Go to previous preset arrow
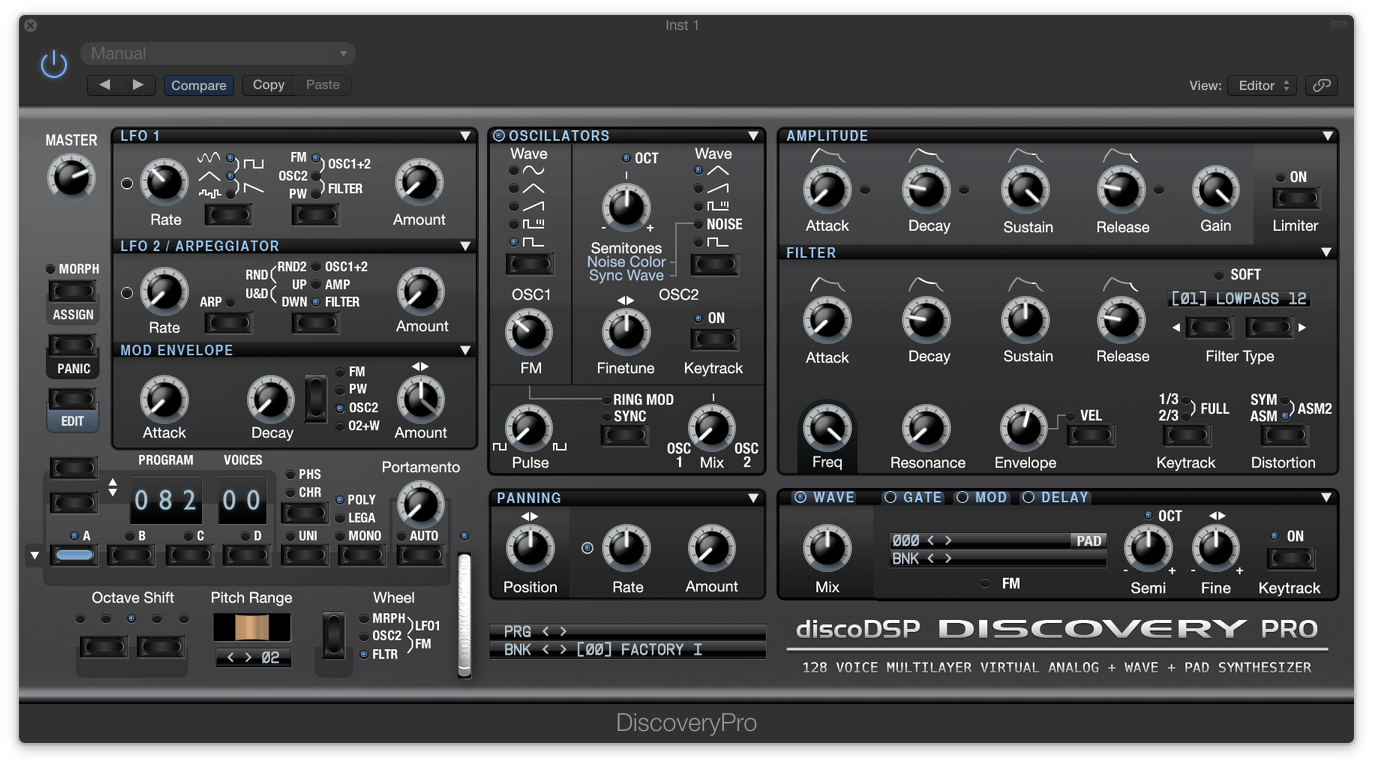 104,85
